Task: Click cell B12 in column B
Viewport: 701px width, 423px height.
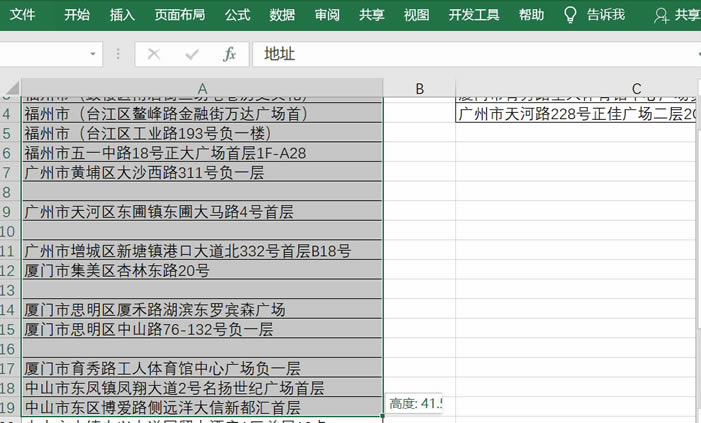Action: tap(419, 271)
